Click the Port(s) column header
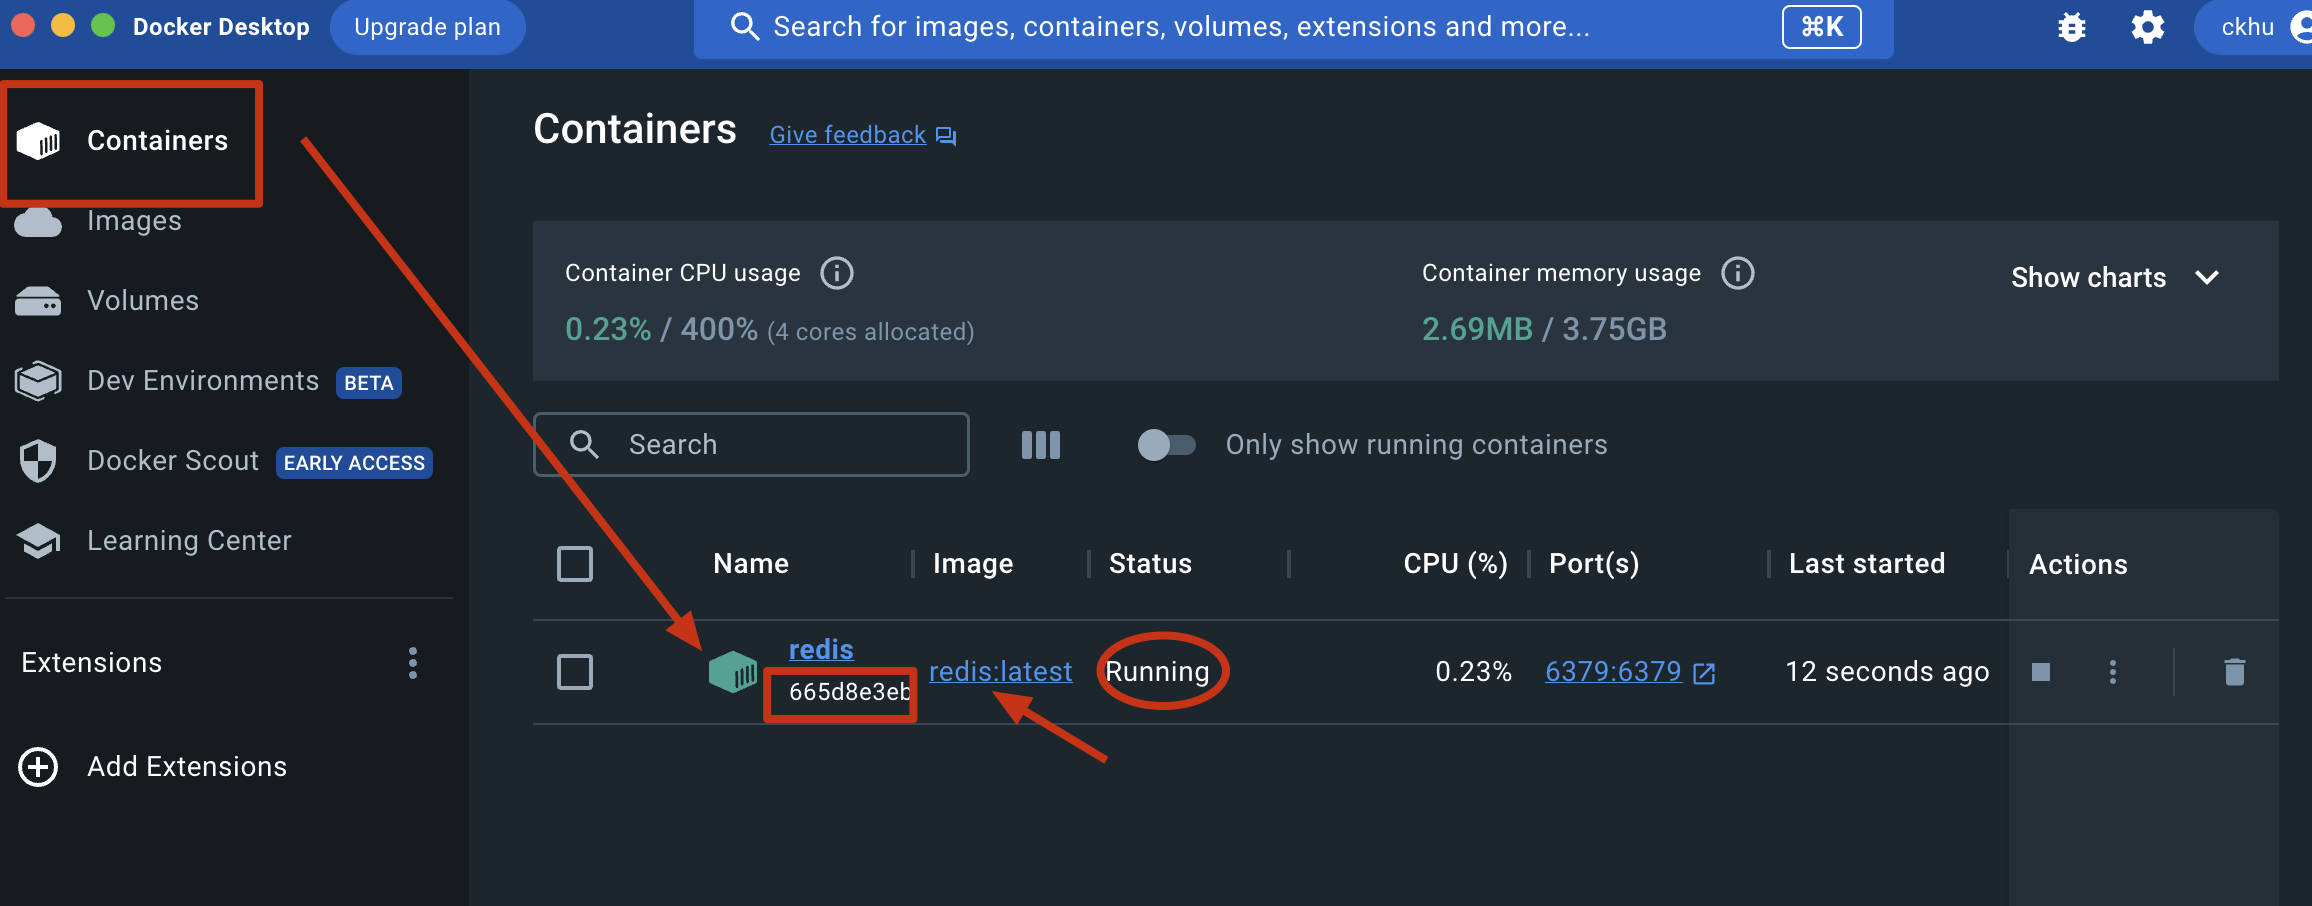 point(1594,564)
